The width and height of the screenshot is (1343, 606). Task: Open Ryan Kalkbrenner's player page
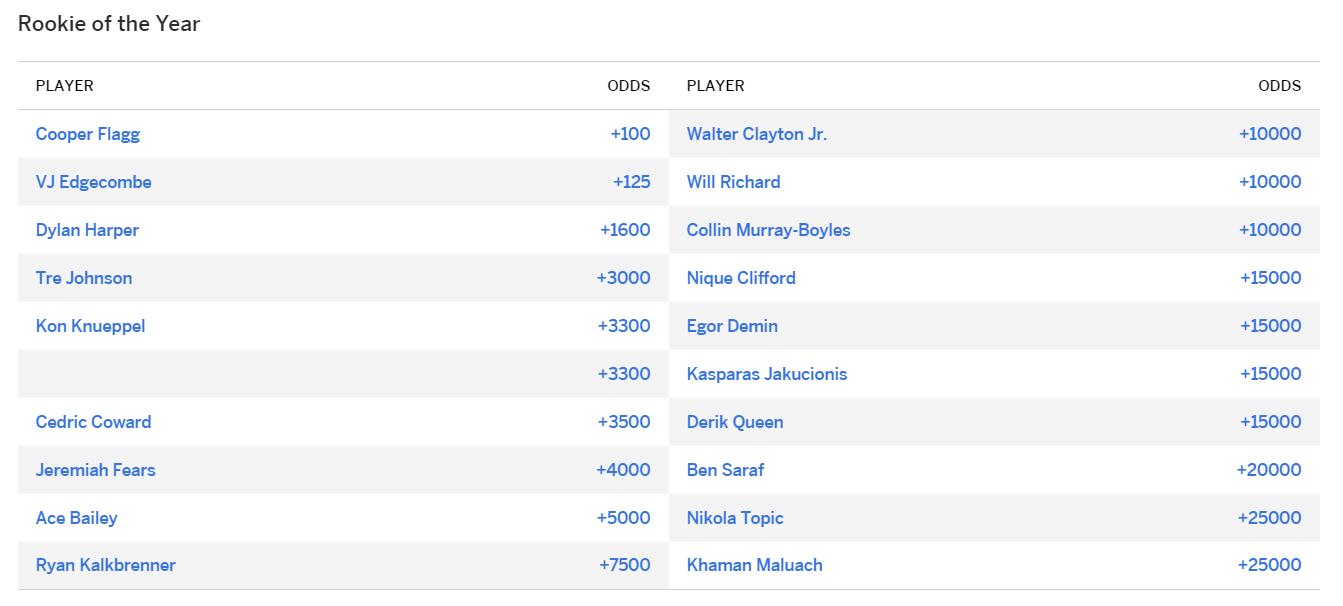tap(106, 565)
